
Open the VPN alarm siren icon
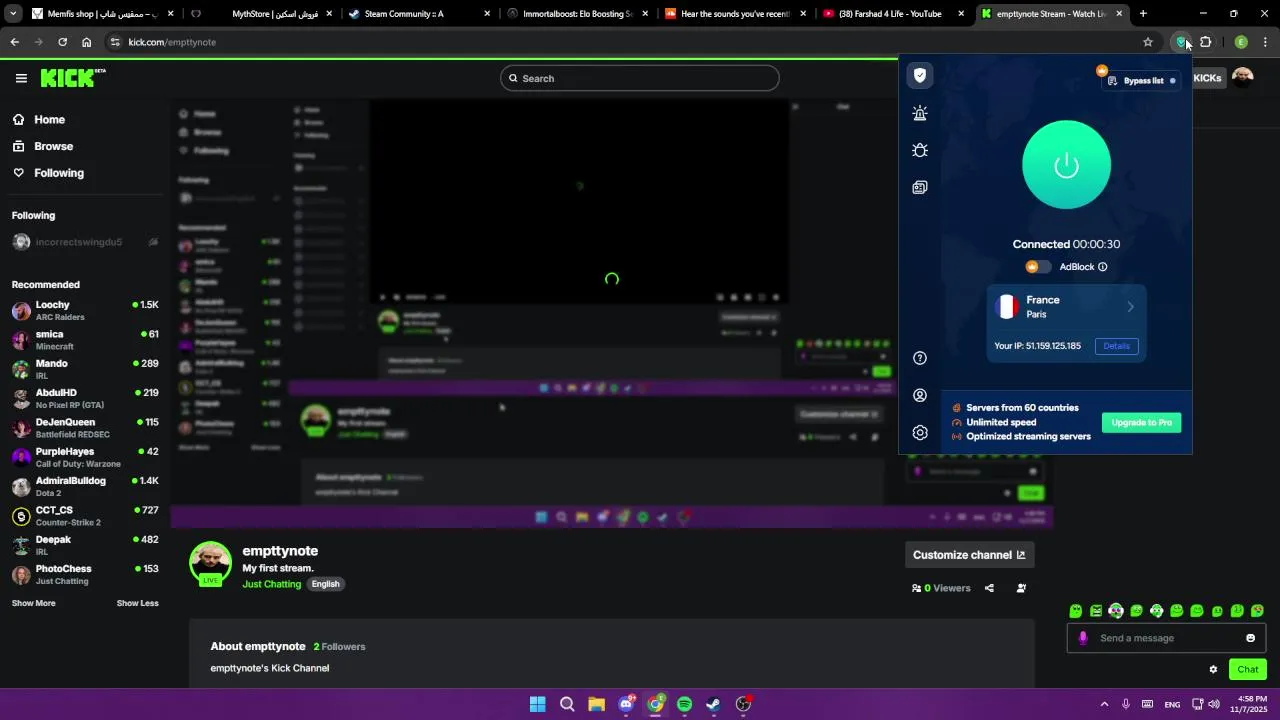point(920,113)
